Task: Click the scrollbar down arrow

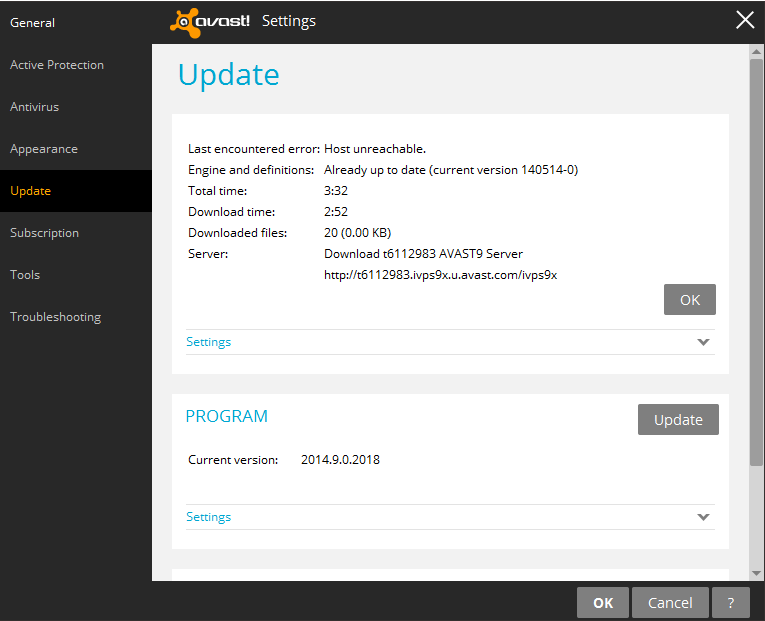Action: [756, 574]
